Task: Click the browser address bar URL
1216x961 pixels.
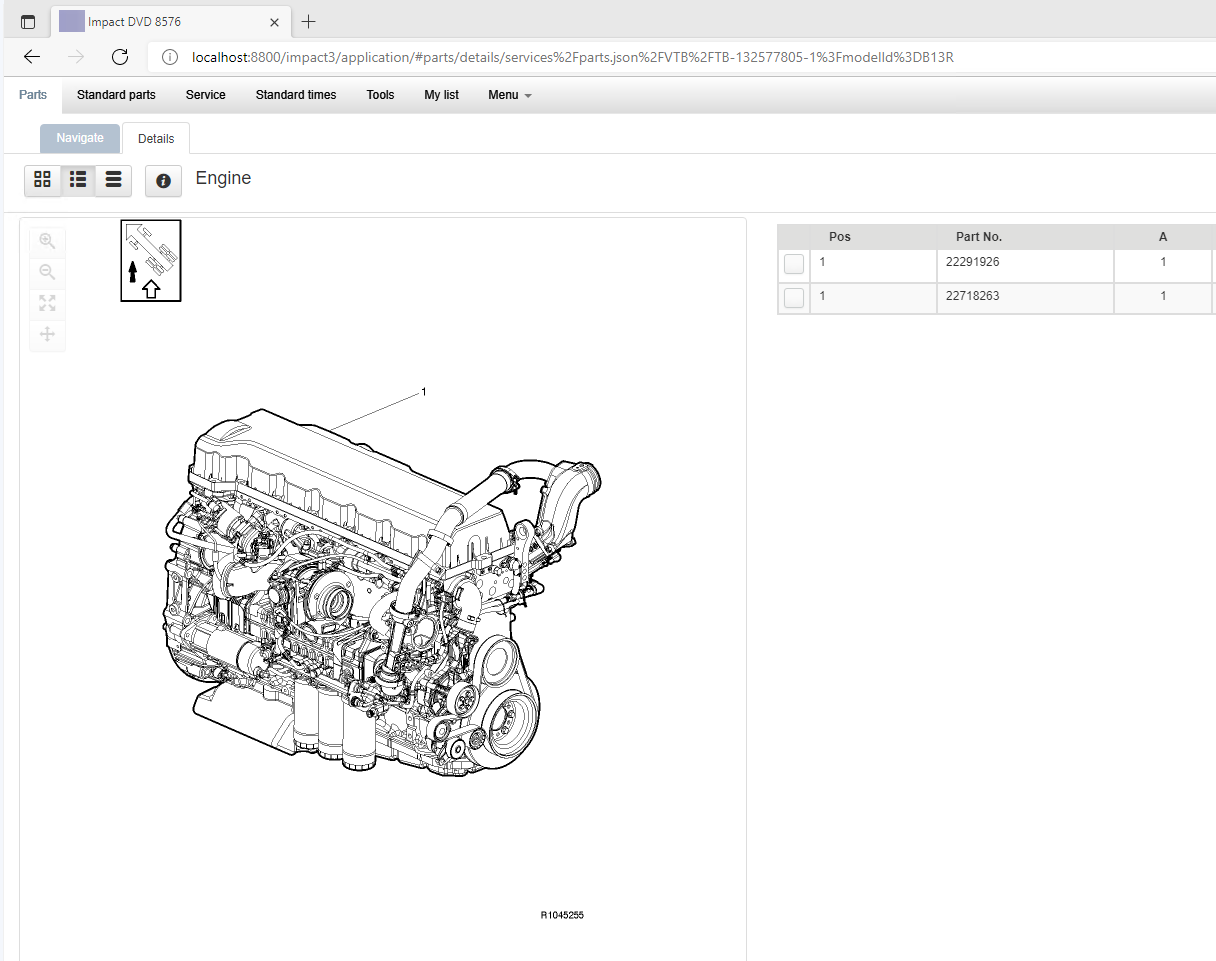Action: [573, 57]
